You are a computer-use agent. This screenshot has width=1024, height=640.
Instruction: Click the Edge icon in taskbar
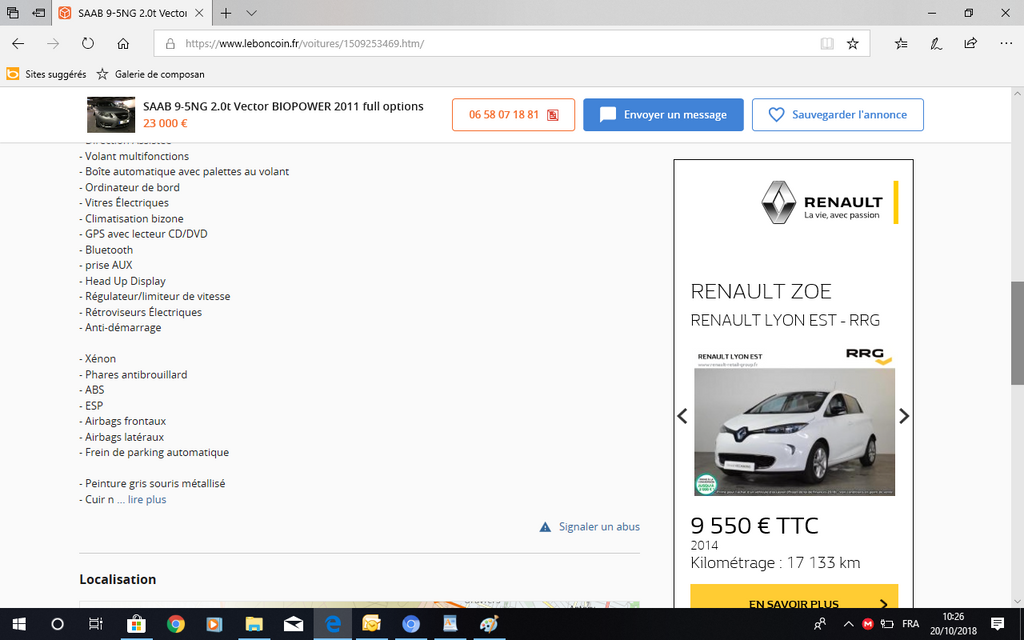coord(332,624)
